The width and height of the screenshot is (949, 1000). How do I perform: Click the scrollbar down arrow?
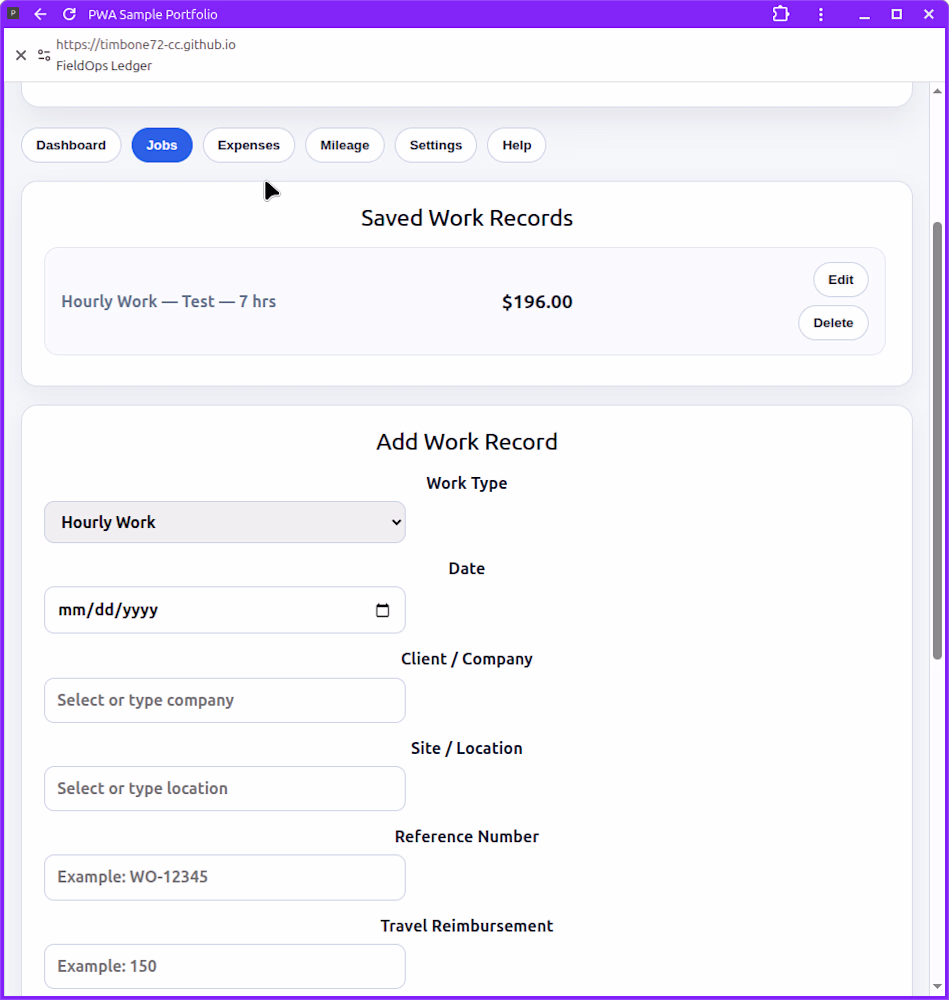point(937,987)
